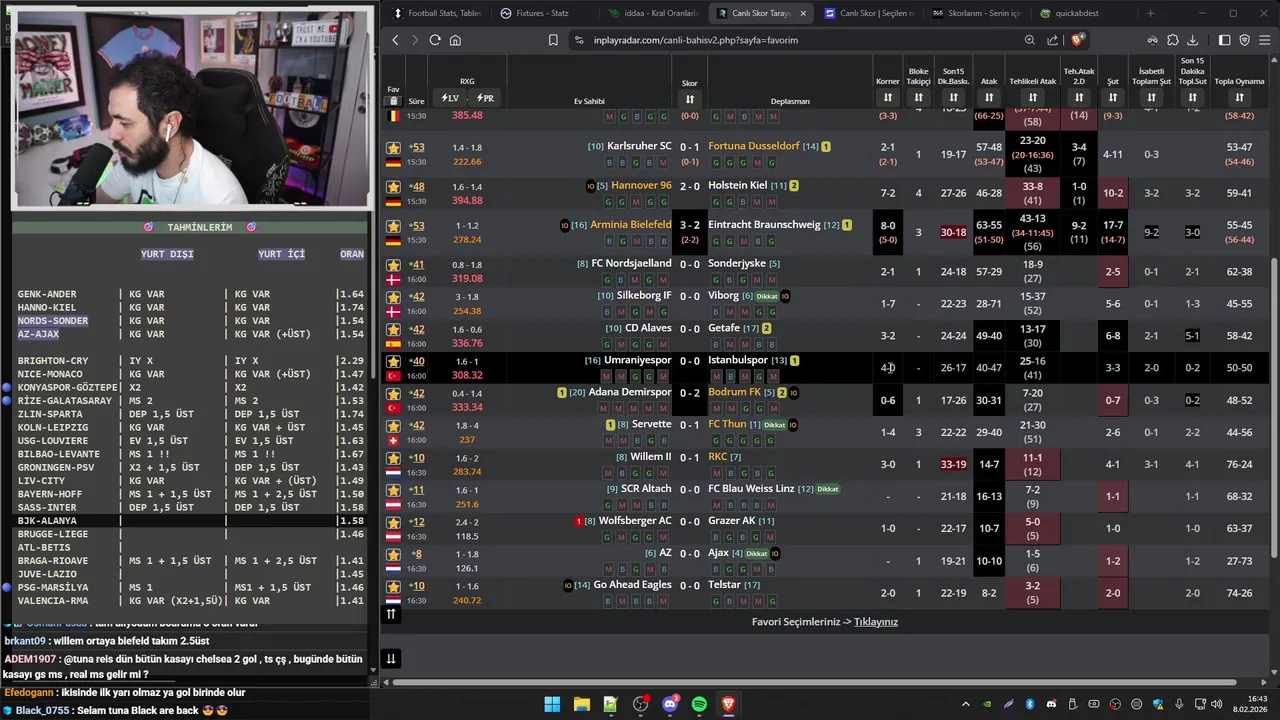The image size is (1280, 720).
Task: Share this page via the address bar
Action: [x=1052, y=40]
